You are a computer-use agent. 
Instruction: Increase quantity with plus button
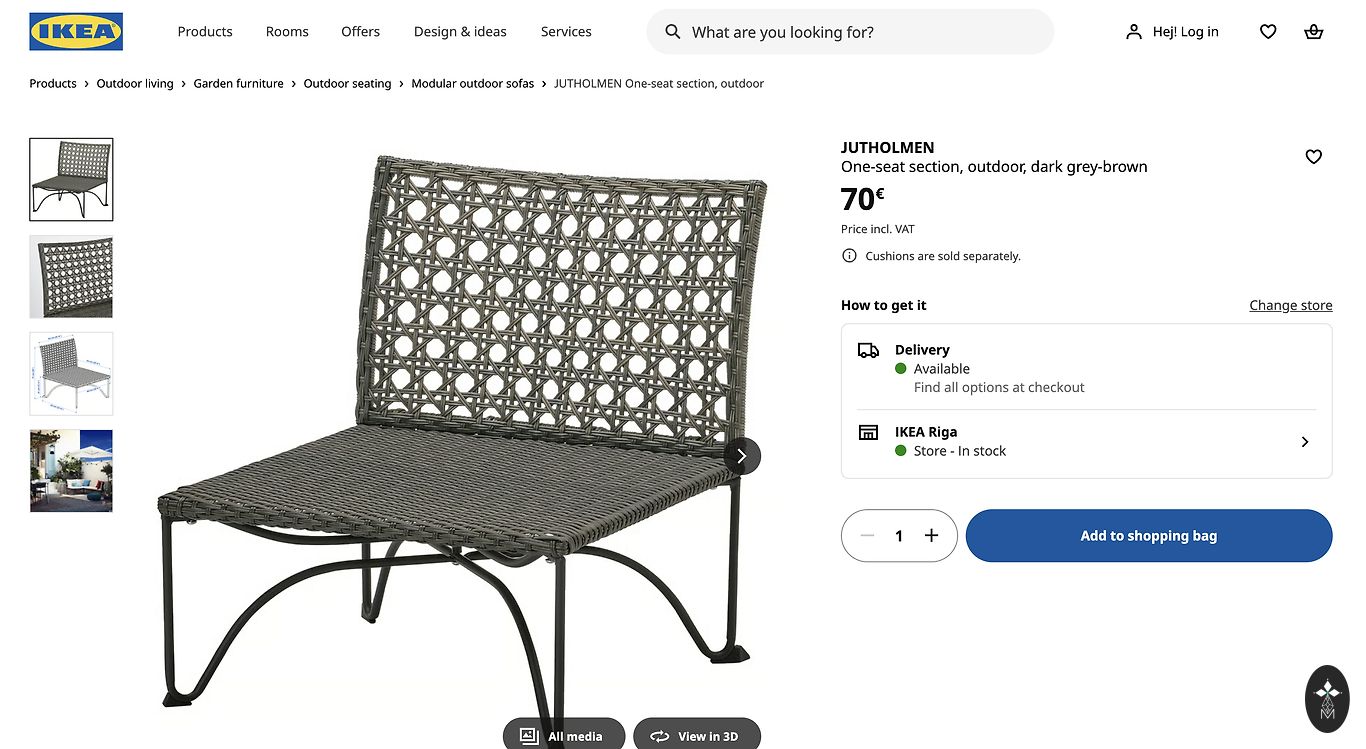coord(931,536)
